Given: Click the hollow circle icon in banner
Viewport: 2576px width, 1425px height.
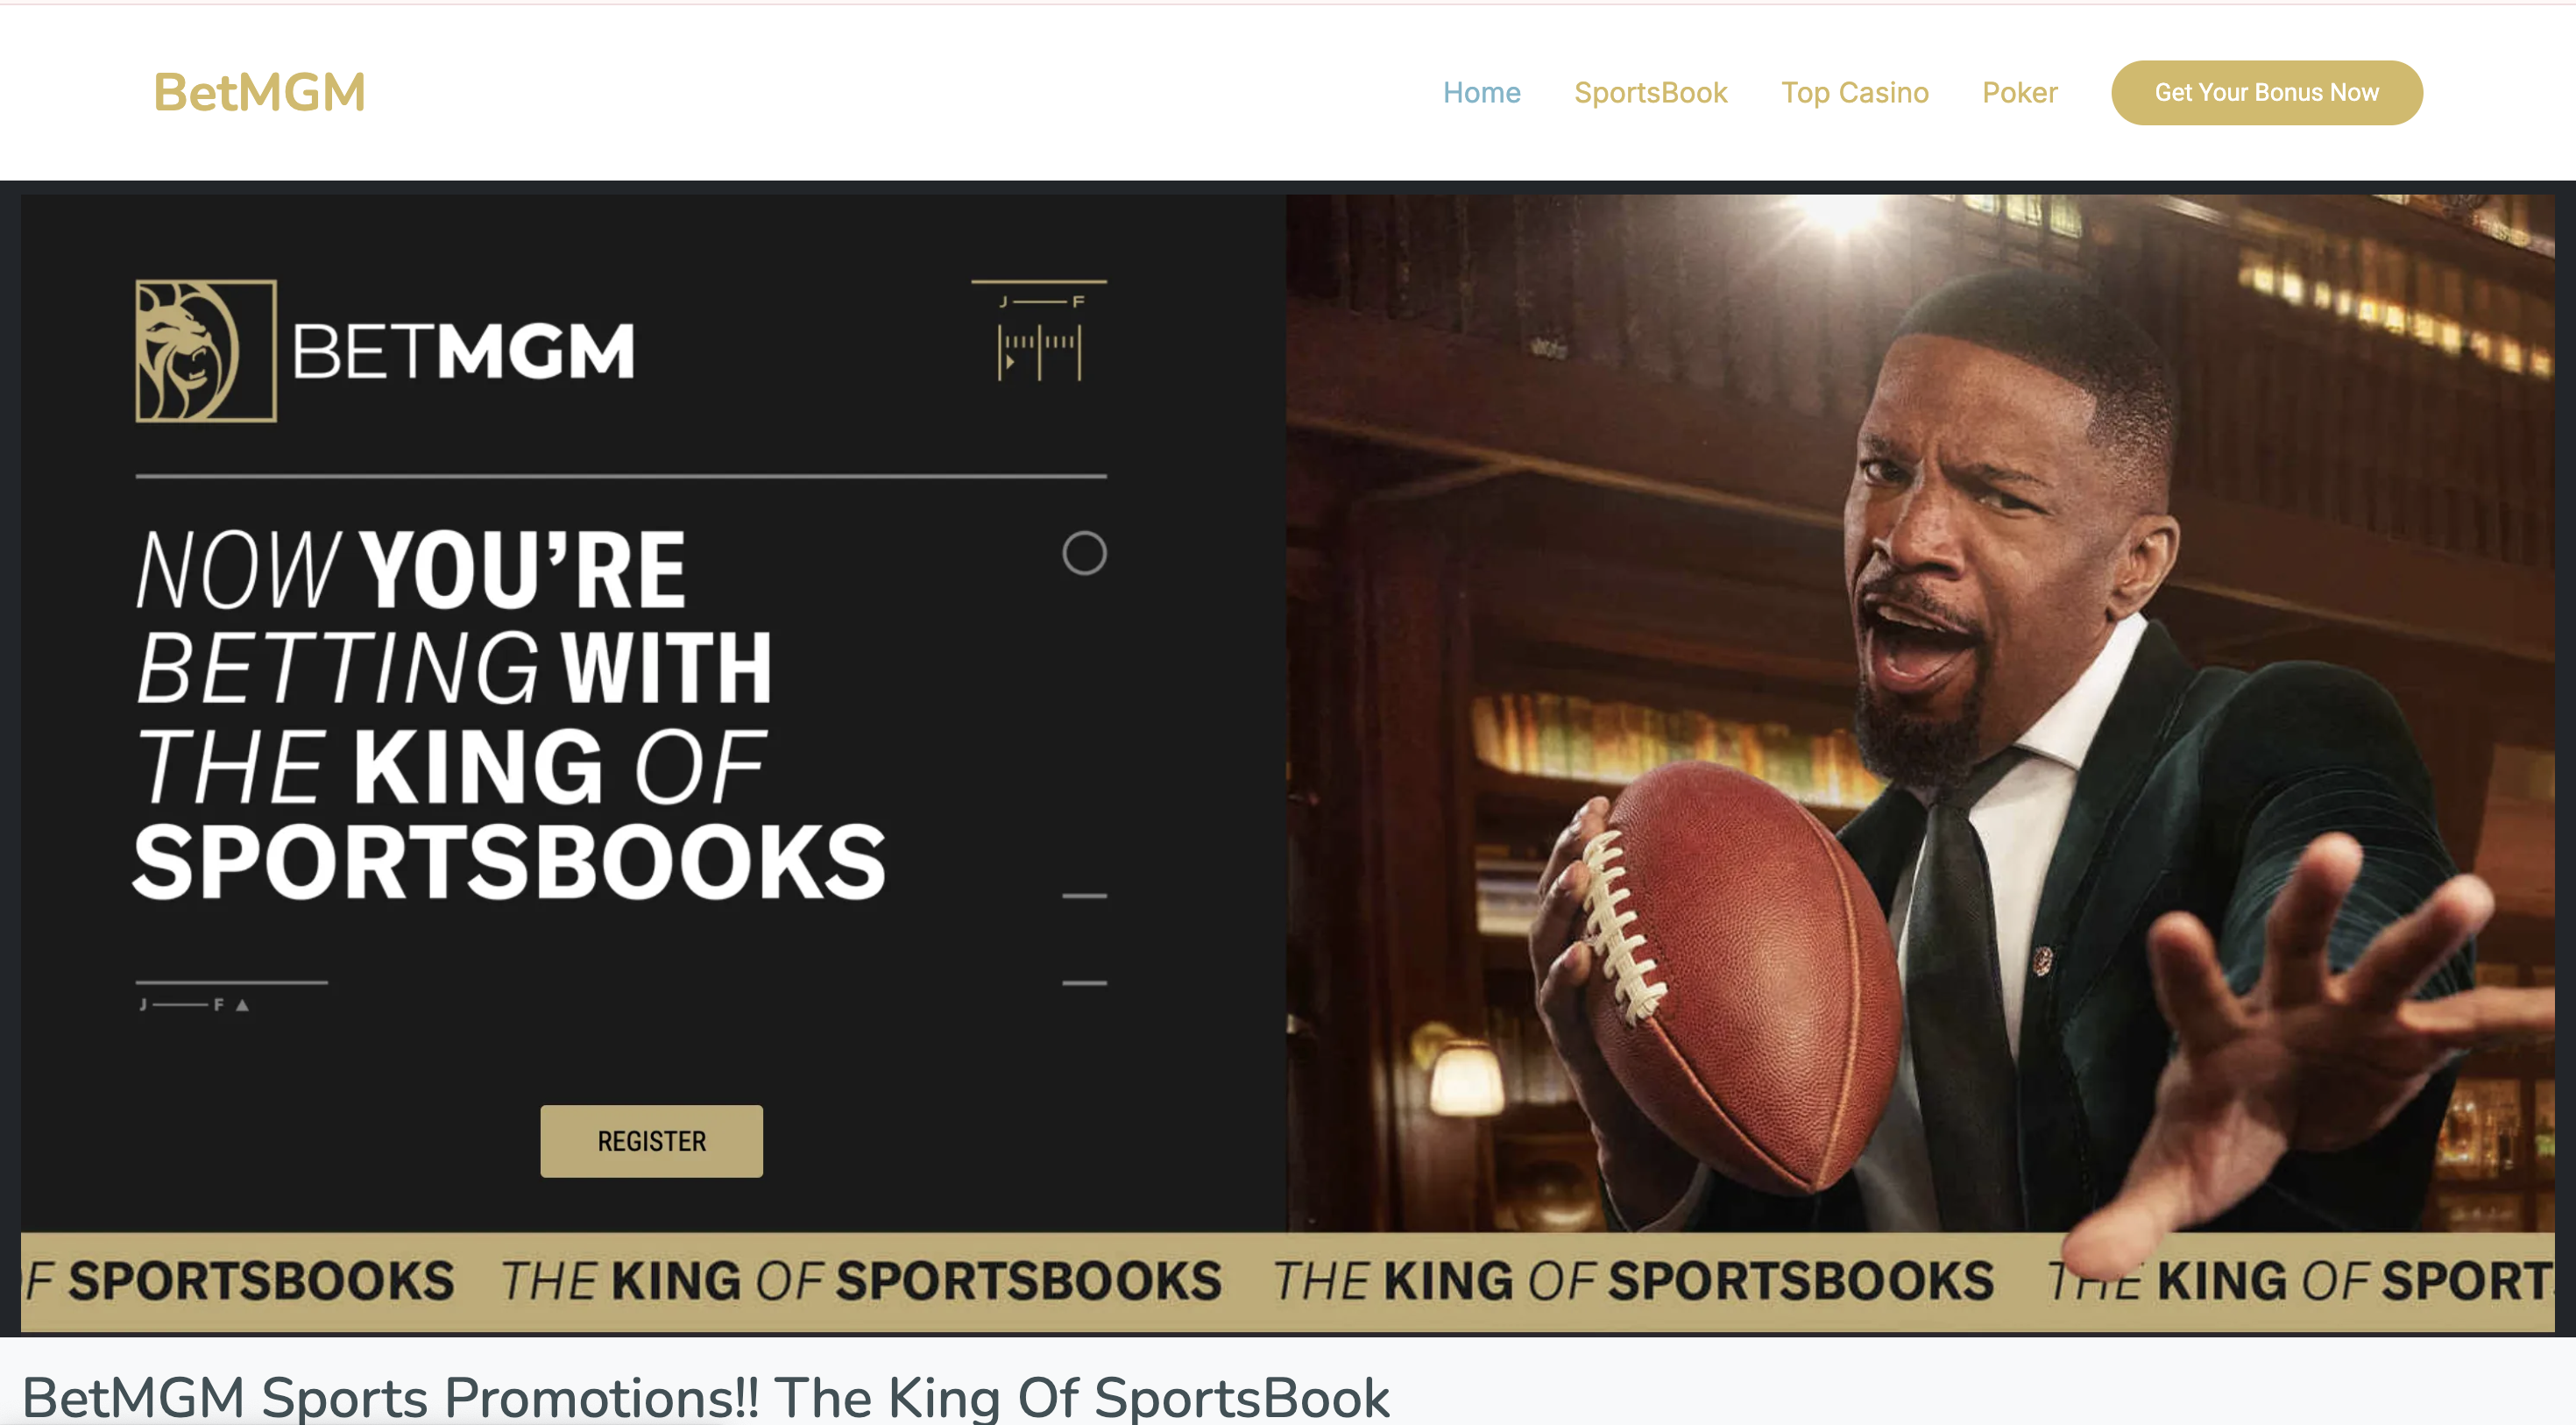Looking at the screenshot, I should pyautogui.click(x=1084, y=553).
